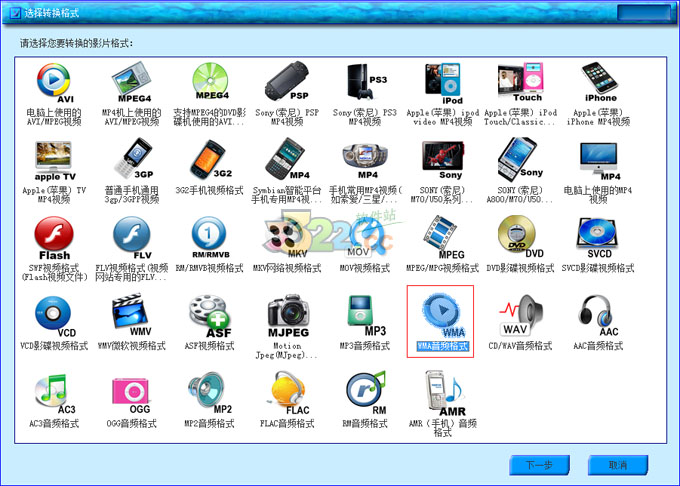Click the 'RM/RMVB视频格式' label

[x=209, y=268]
